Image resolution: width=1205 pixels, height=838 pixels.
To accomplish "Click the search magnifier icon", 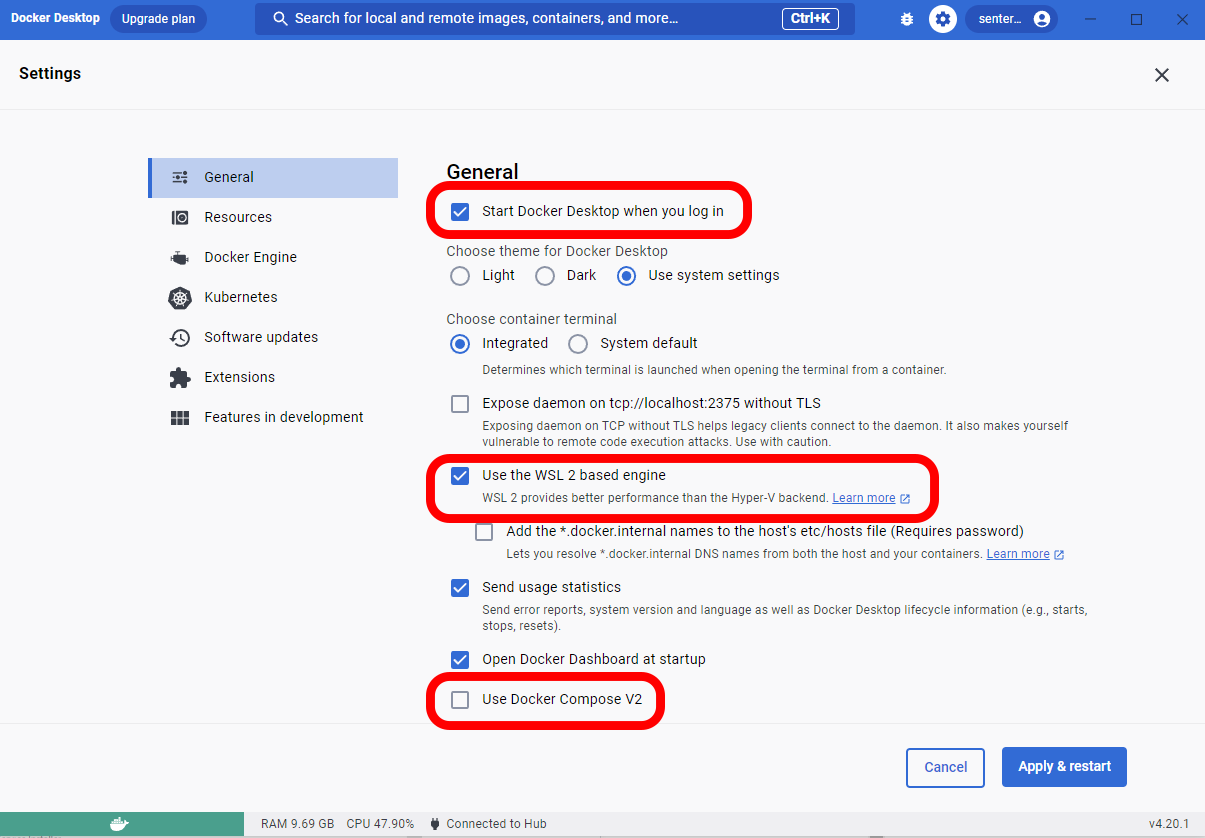I will (x=280, y=19).
